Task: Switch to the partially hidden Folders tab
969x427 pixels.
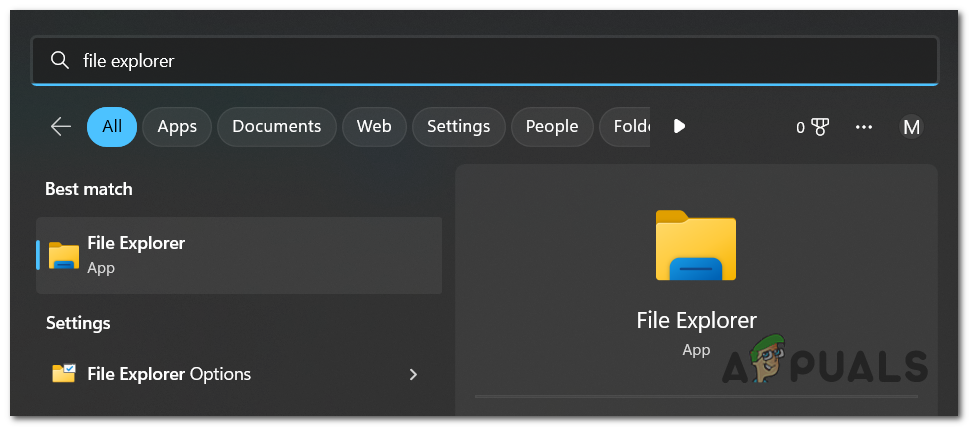Action: pos(625,127)
